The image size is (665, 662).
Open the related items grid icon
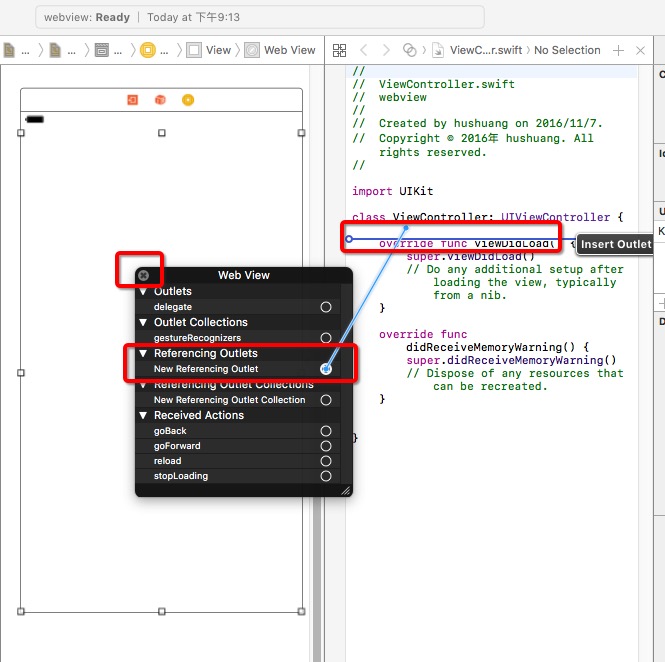pyautogui.click(x=339, y=50)
